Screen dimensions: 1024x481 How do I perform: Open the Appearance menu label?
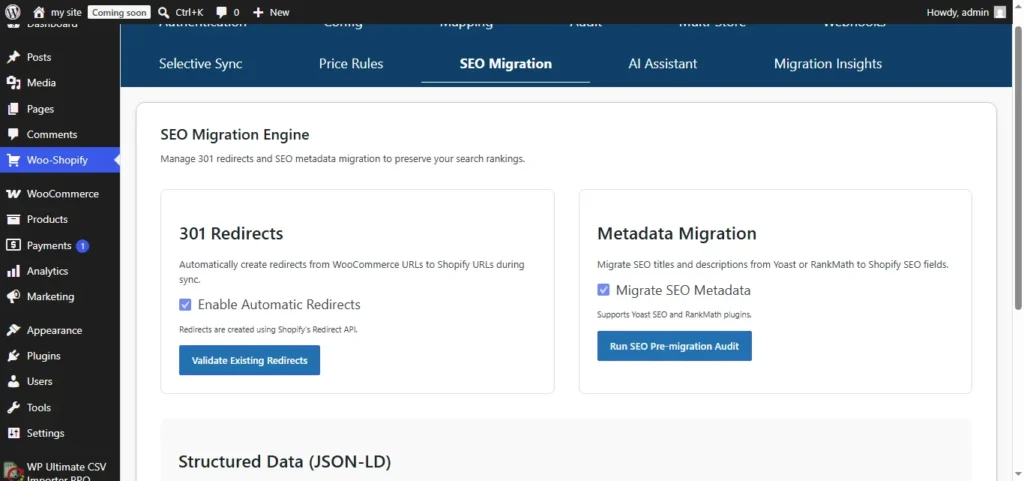tap(54, 330)
